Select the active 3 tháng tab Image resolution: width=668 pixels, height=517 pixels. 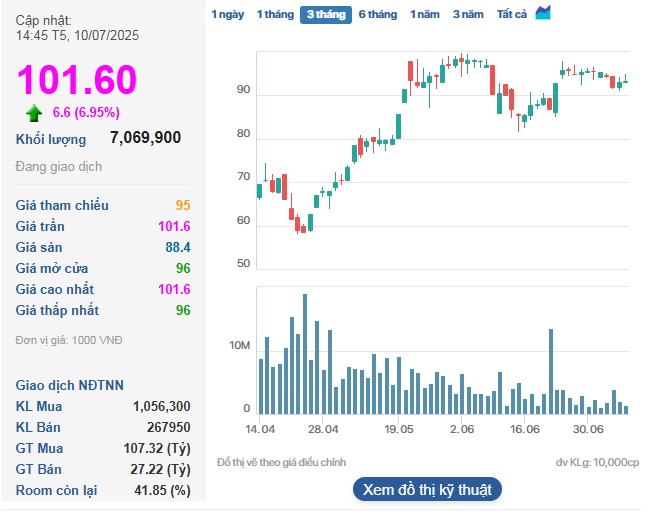click(325, 14)
